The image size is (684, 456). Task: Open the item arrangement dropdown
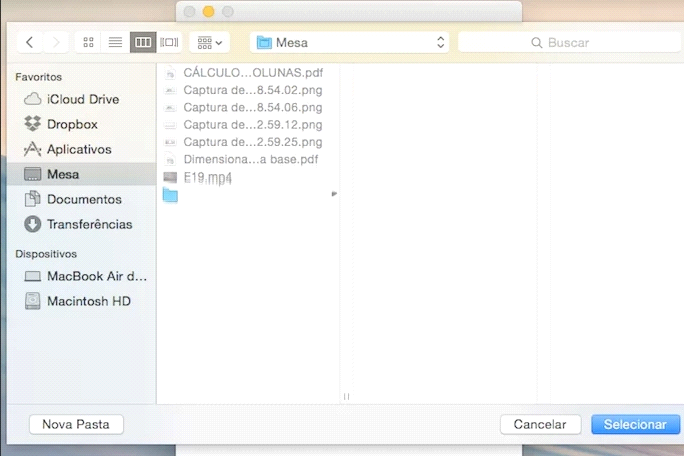(x=209, y=42)
